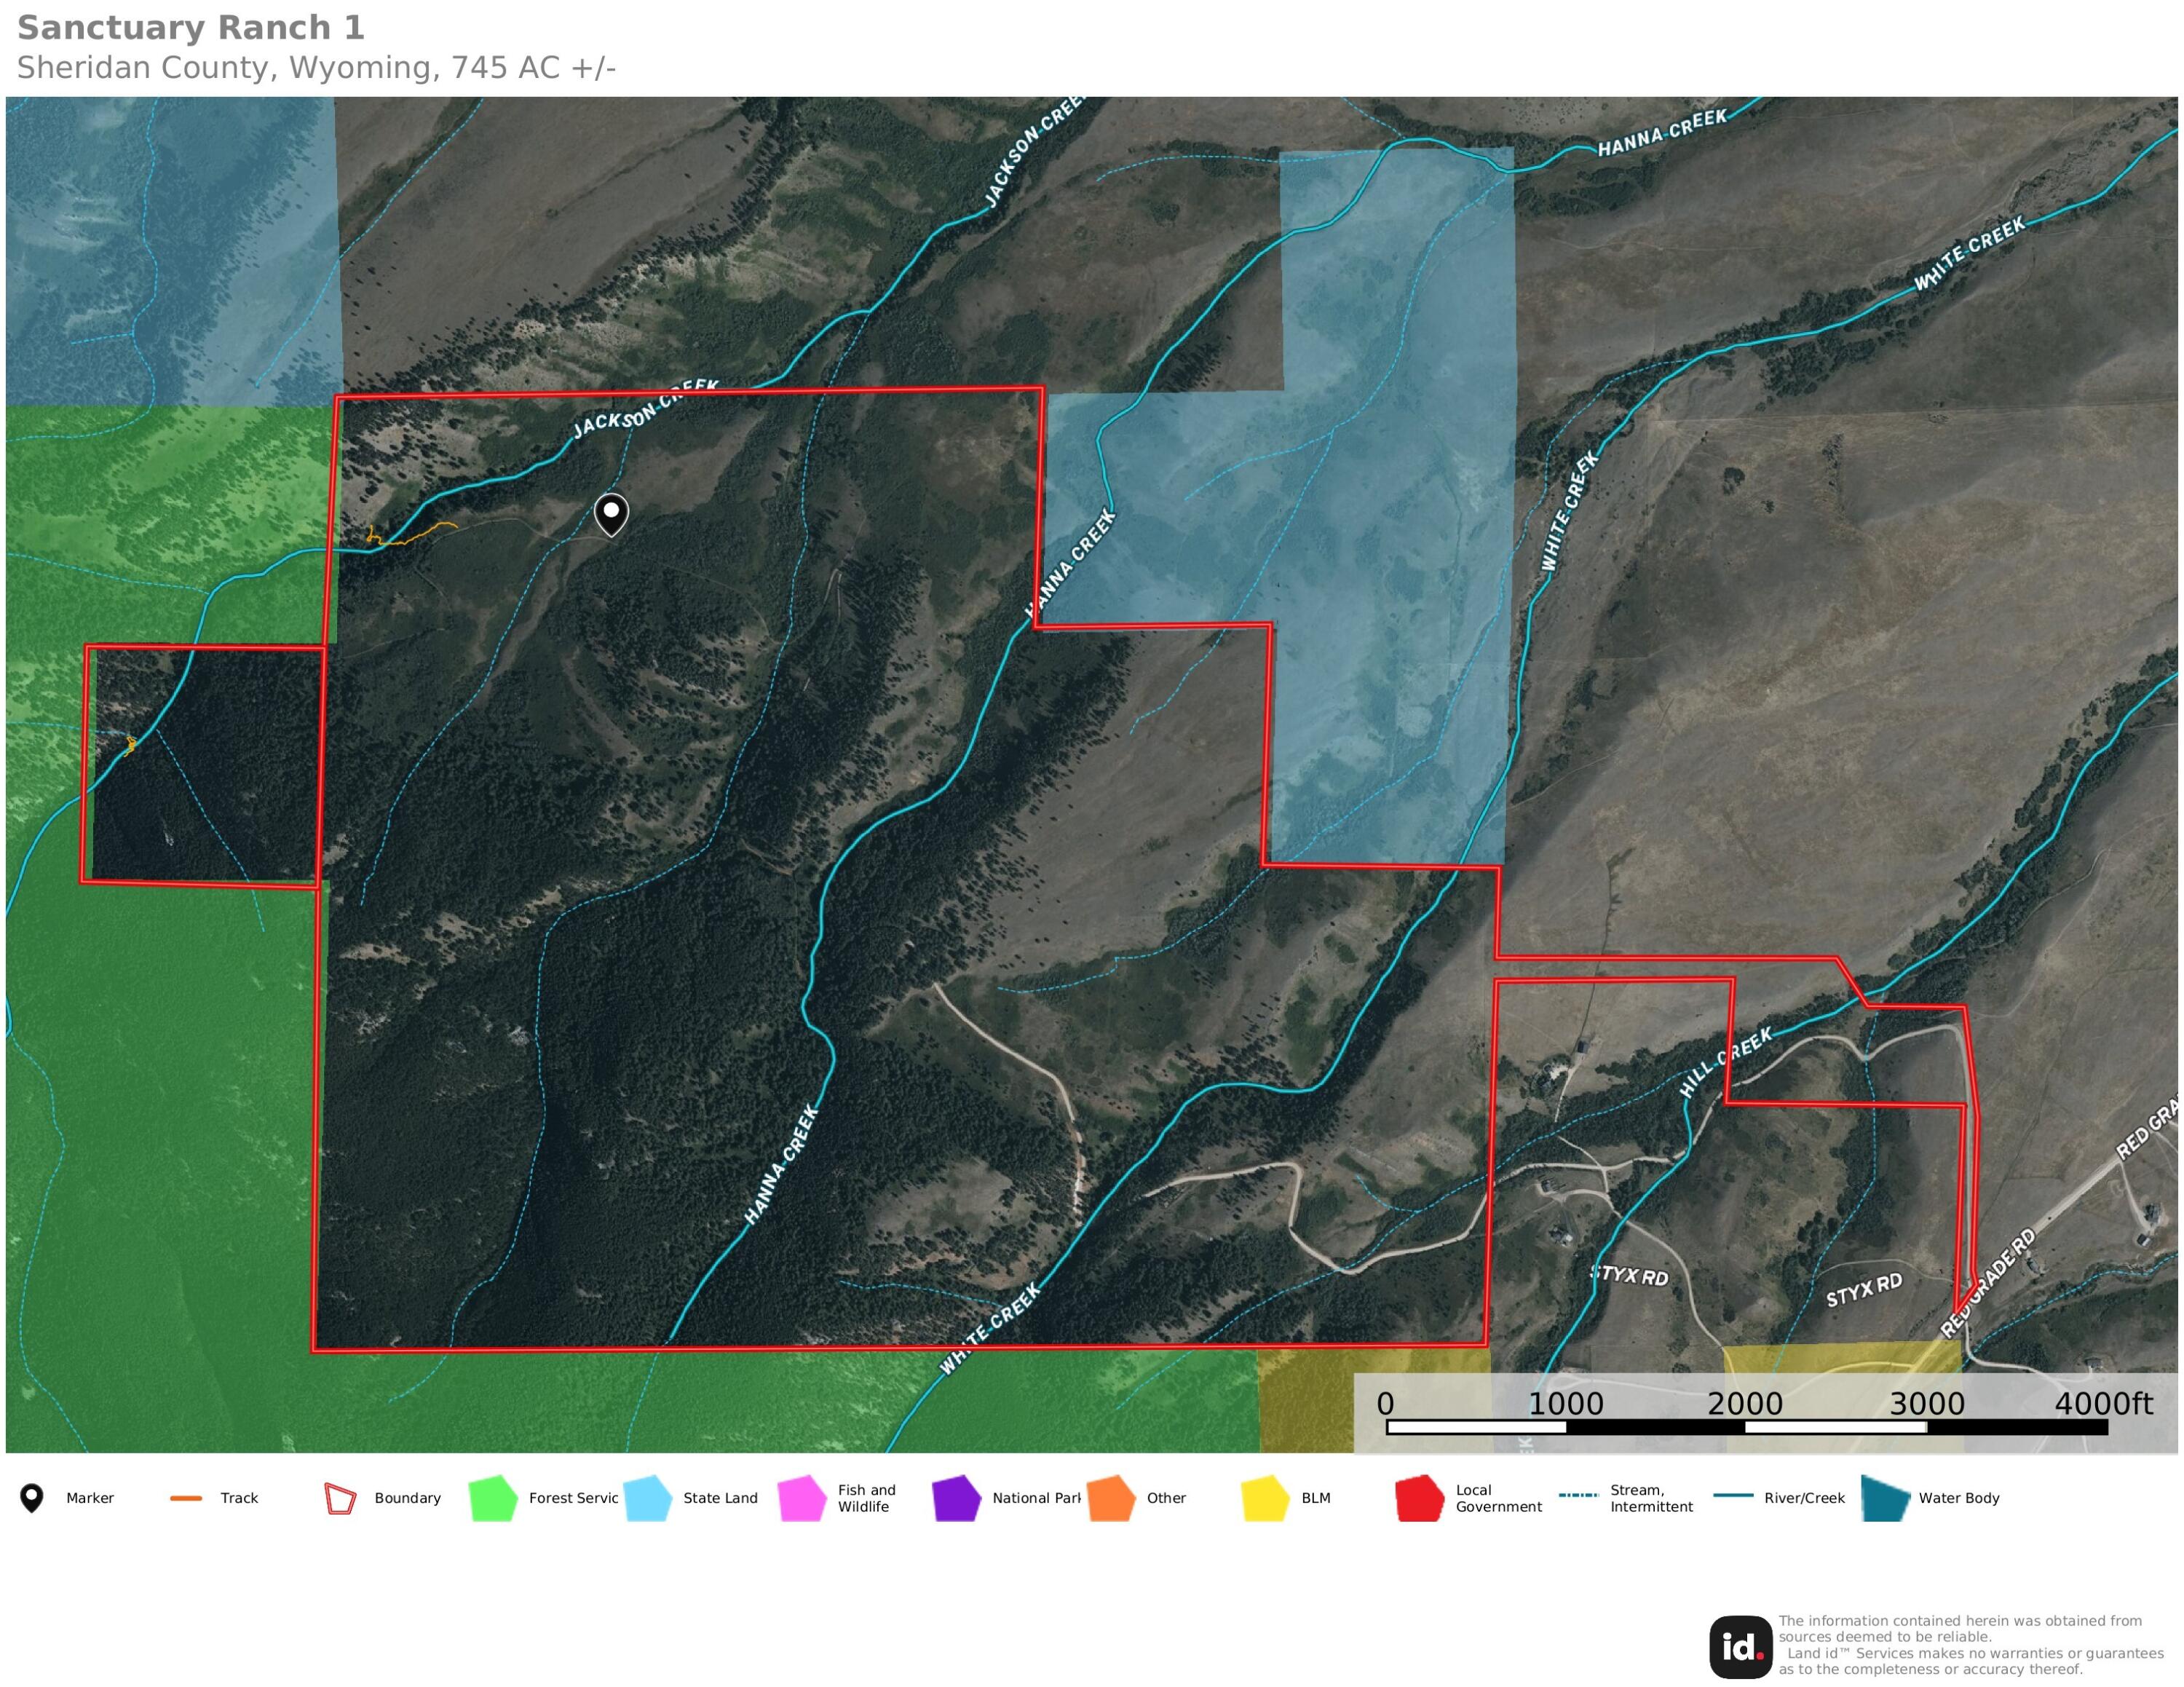Image resolution: width=2184 pixels, height=1687 pixels.
Task: Select the Sheridan County, Wyoming subtitle text
Action: pyautogui.click(x=317, y=68)
